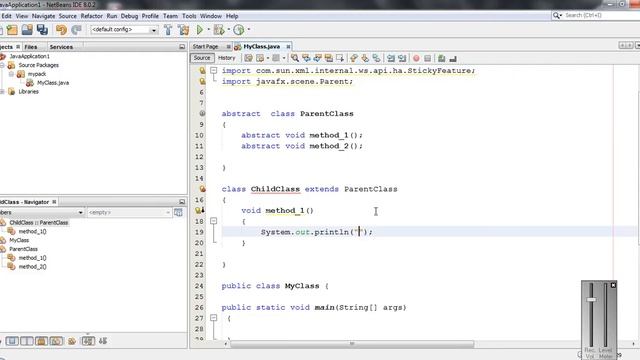Click import warning icon beside StickyFeature line

click(x=202, y=71)
